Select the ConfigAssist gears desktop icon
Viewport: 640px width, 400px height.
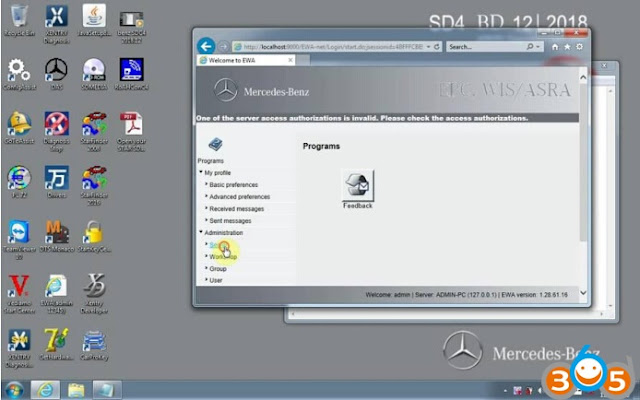coord(19,73)
